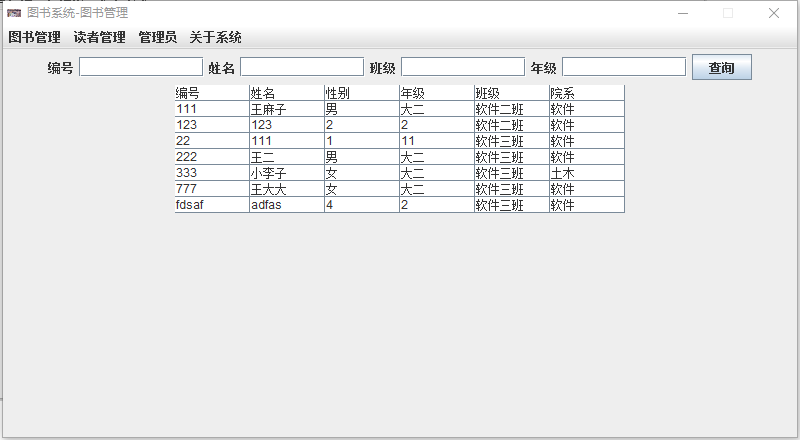
Task: Select the 年级 cell 11
Action: click(437, 141)
